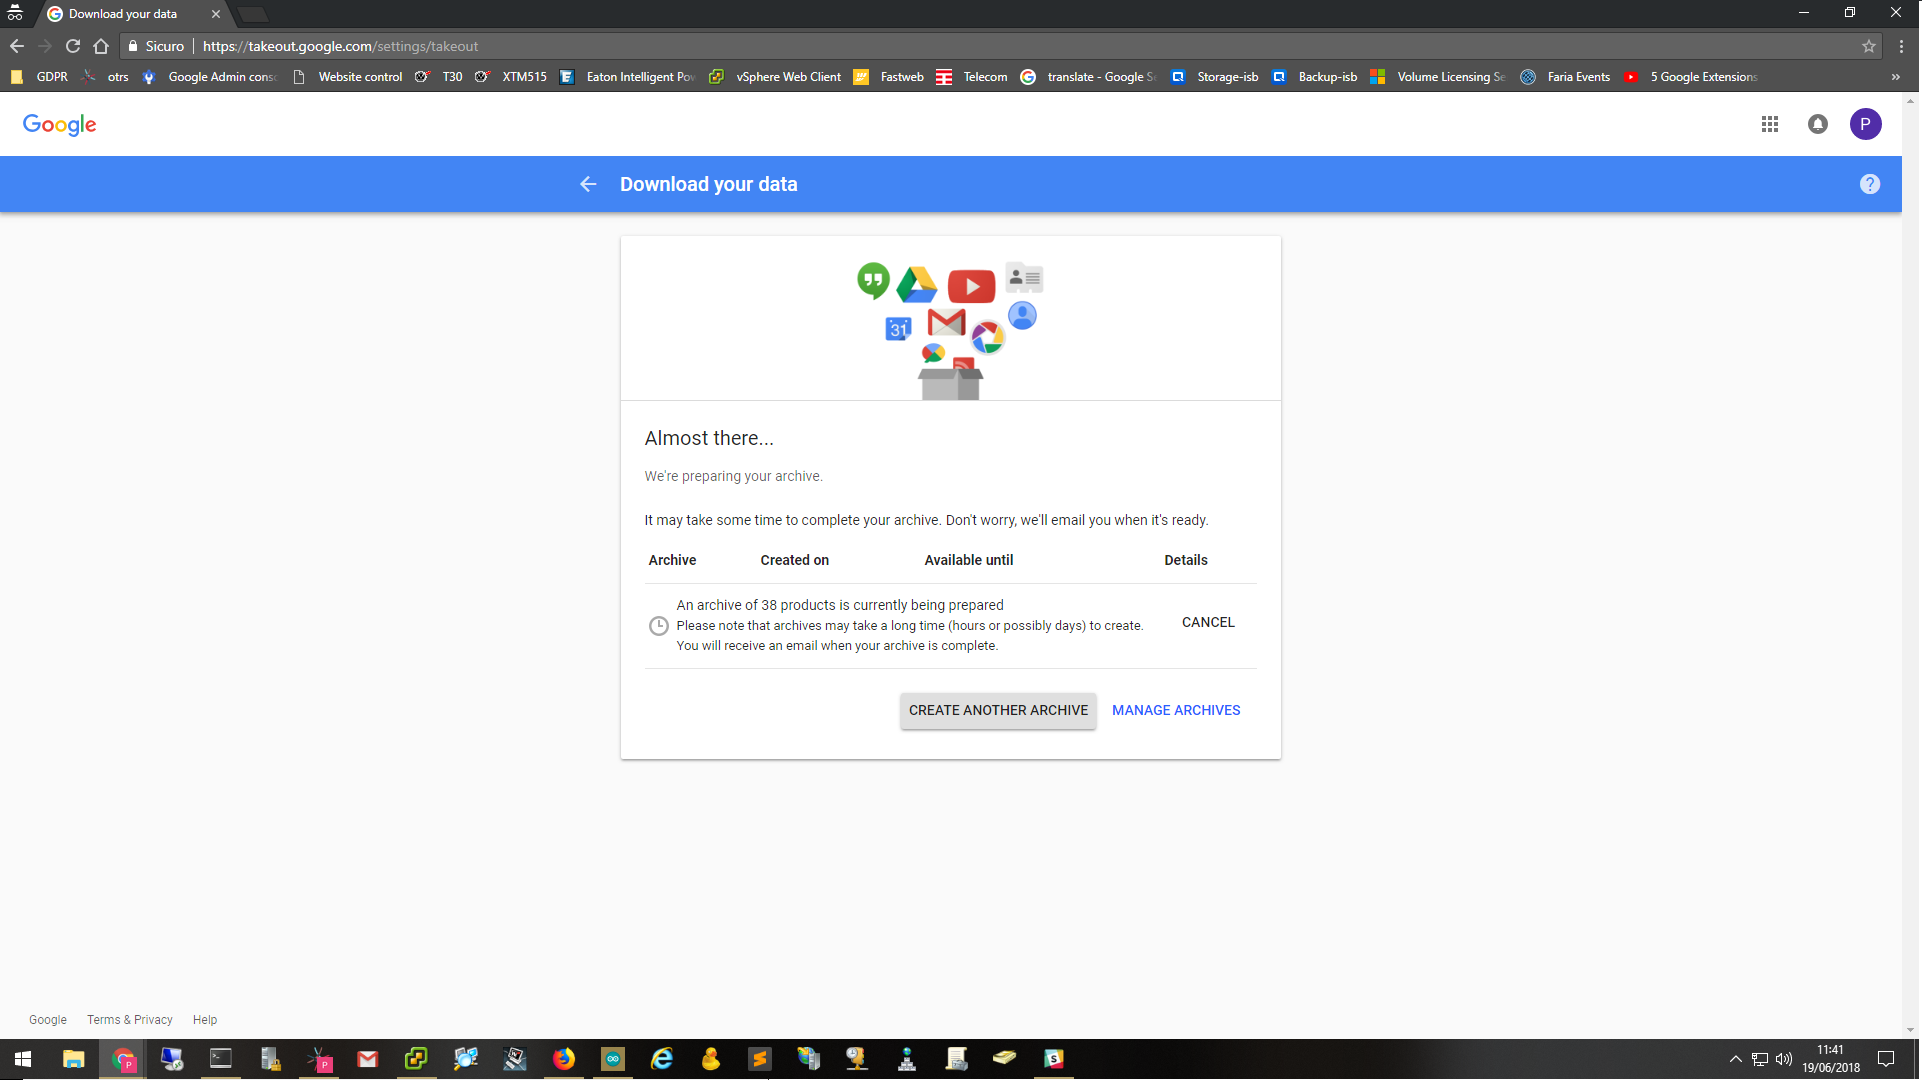The width and height of the screenshot is (1922, 1080).
Task: Open the Google apps grid icon
Action: click(1770, 124)
